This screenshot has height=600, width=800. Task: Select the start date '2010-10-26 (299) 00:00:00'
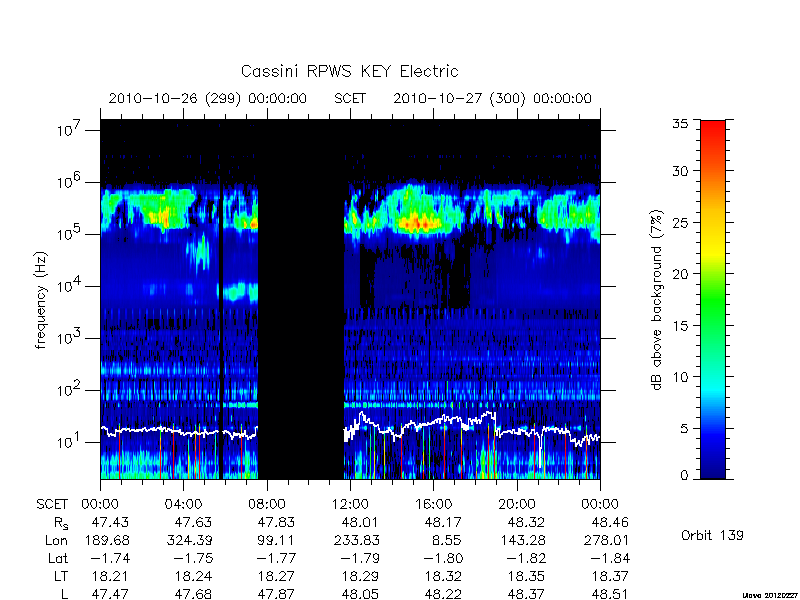[x=208, y=98]
